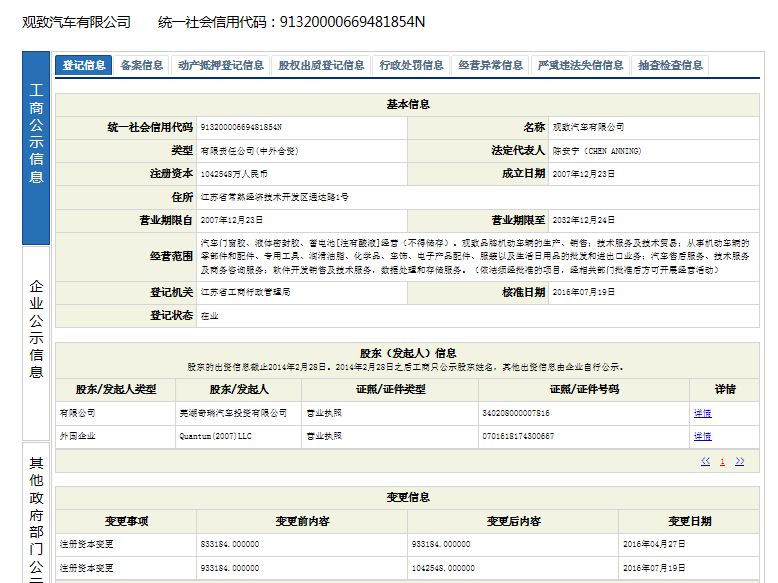
Task: Click license number 340208000007816
Action: click(x=516, y=413)
